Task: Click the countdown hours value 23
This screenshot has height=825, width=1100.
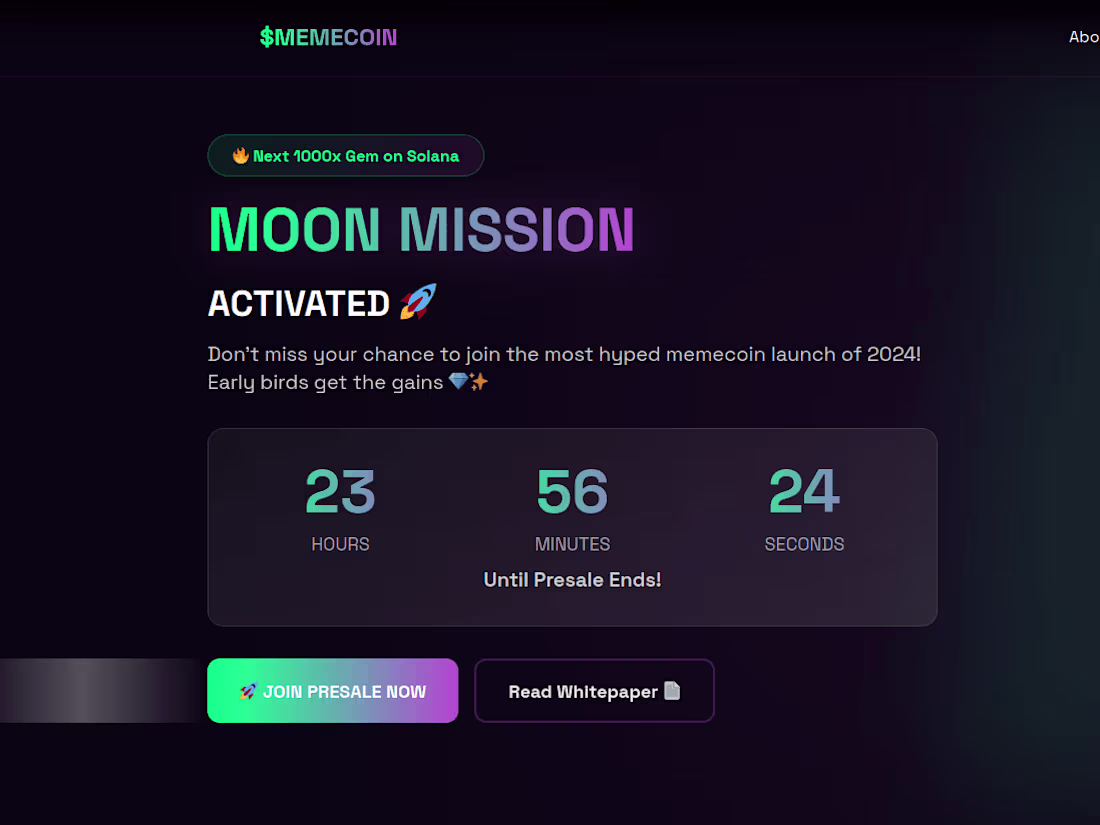Action: tap(340, 492)
